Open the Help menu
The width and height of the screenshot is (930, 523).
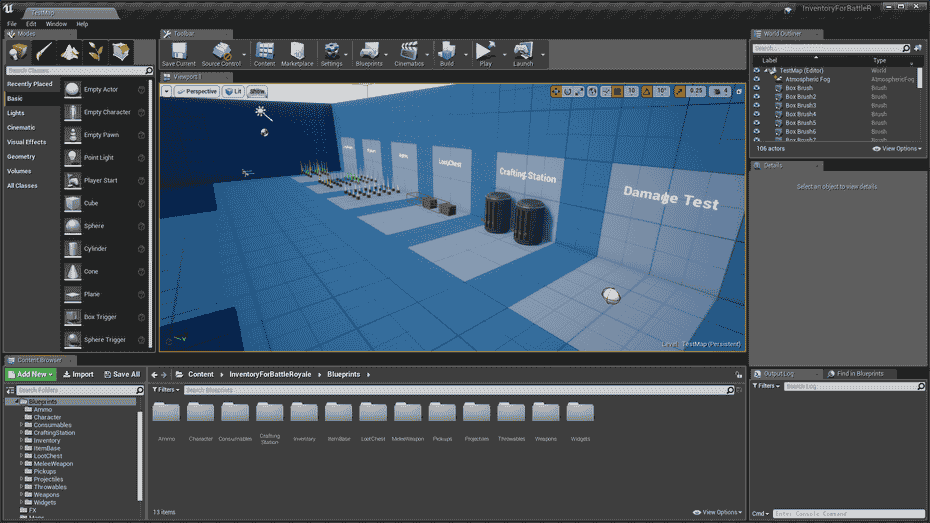pos(82,24)
